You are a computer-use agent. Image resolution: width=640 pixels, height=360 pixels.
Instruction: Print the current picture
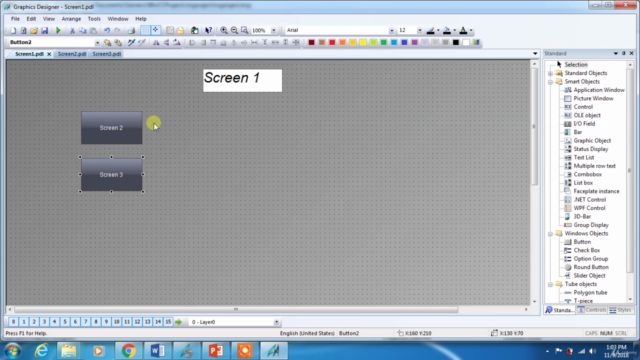(x=131, y=31)
